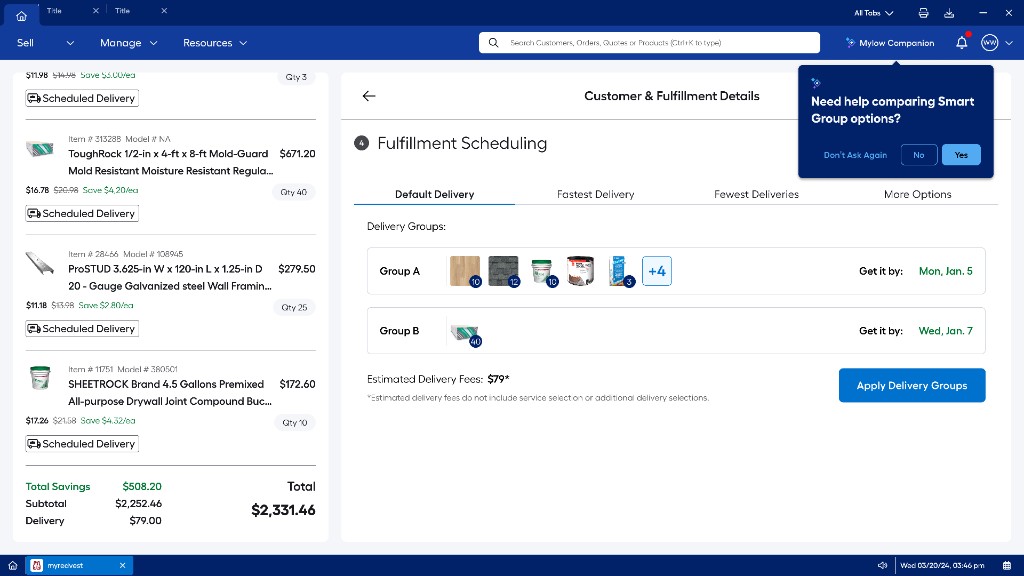Open the taskbar date and time
The width and height of the screenshot is (1024, 576).
(942, 566)
